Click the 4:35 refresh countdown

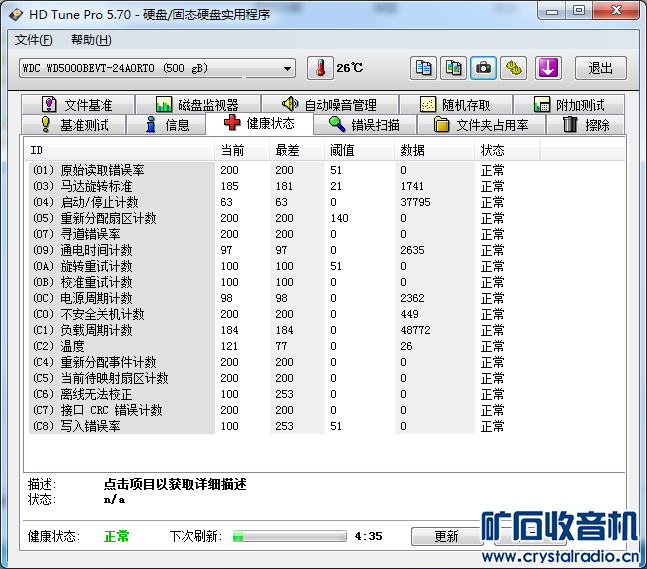[368, 536]
